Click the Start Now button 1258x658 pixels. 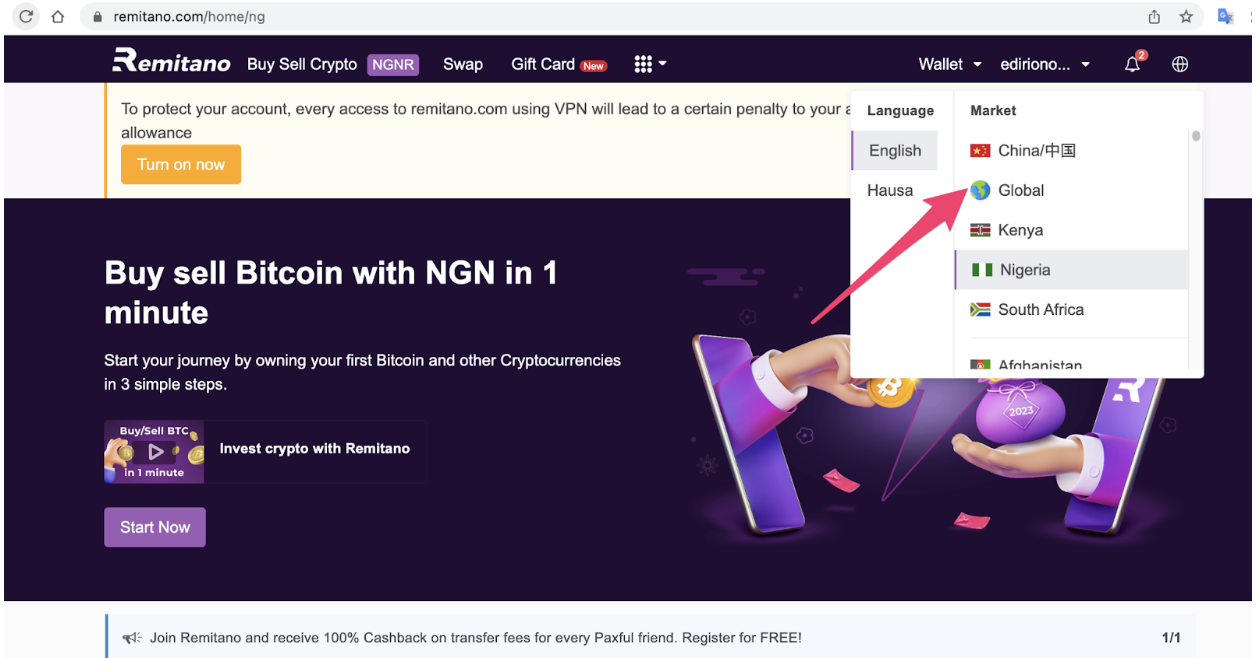(154, 527)
